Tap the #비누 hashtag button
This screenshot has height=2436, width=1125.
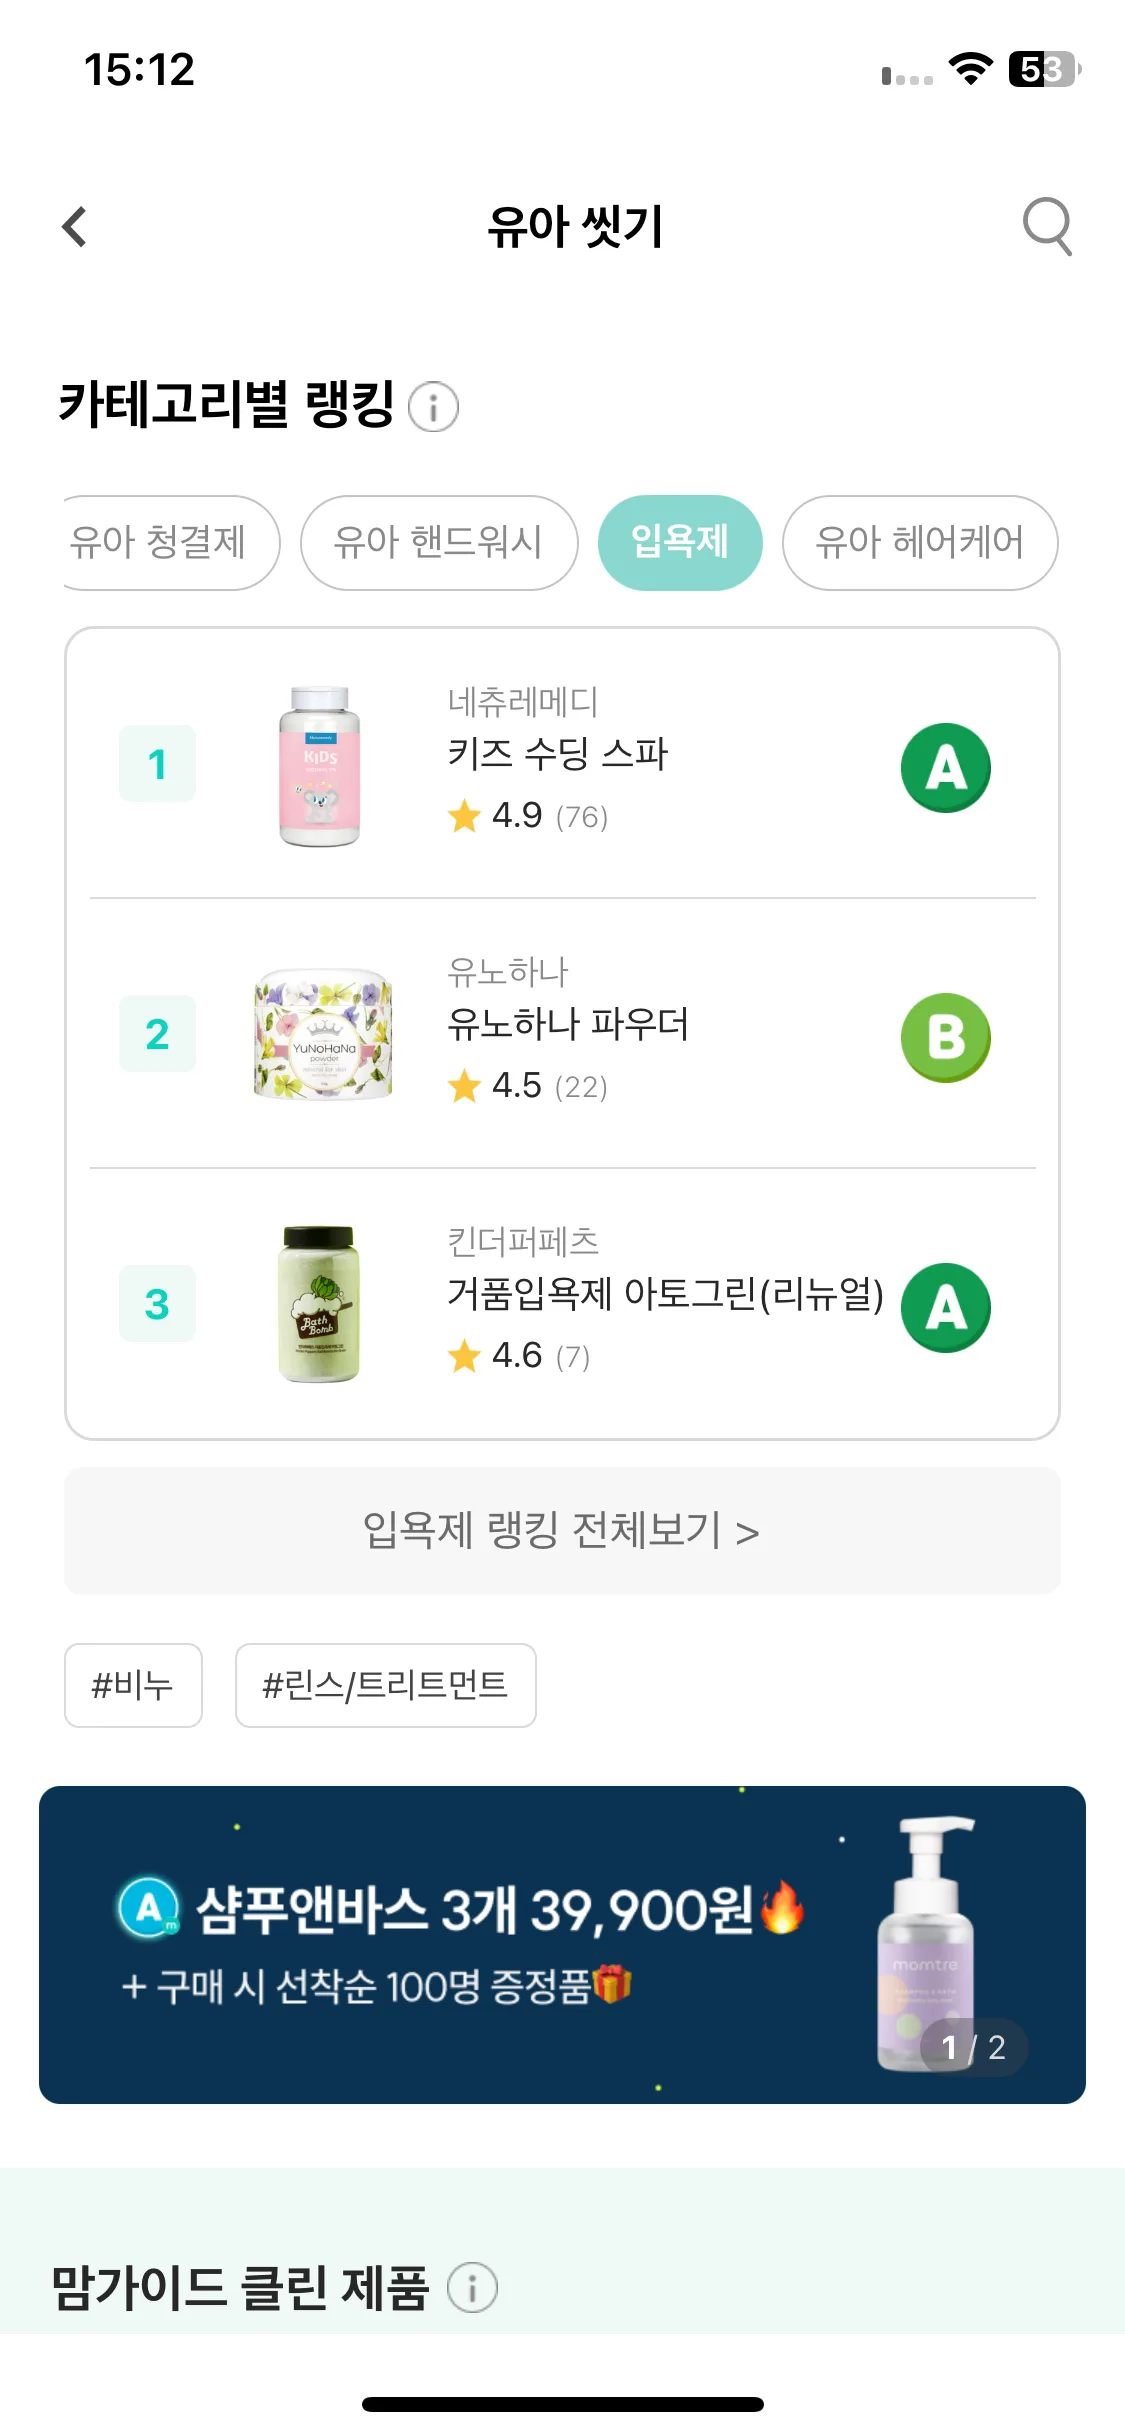pyautogui.click(x=133, y=1685)
